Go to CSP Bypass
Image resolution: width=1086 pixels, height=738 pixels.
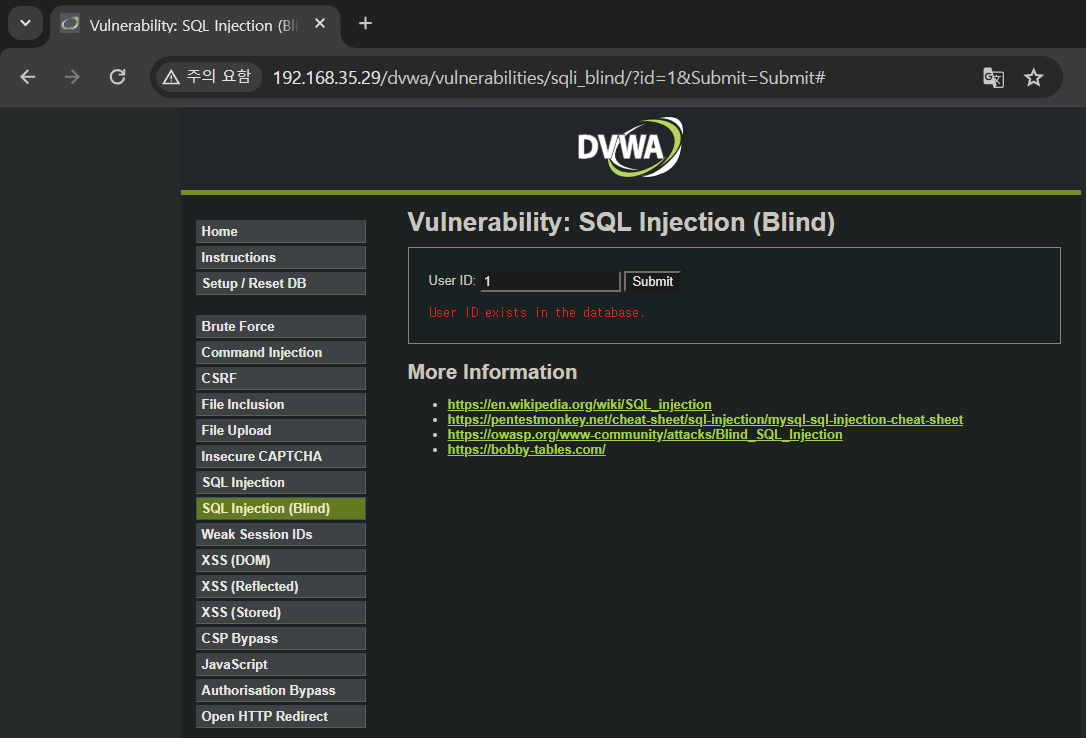(281, 638)
